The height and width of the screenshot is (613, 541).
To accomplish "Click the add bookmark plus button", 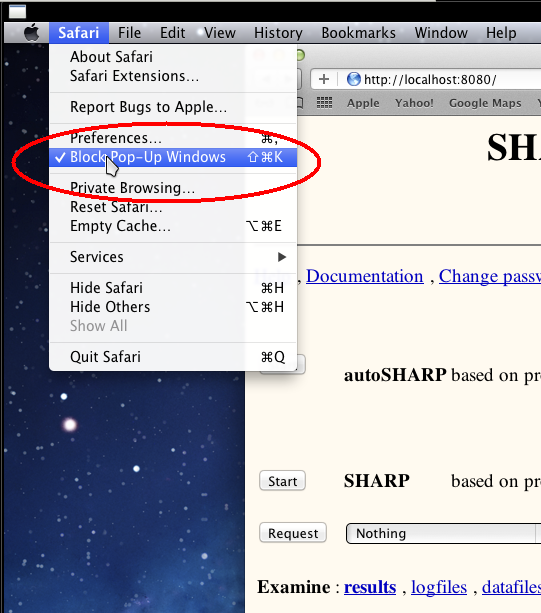I will (324, 79).
